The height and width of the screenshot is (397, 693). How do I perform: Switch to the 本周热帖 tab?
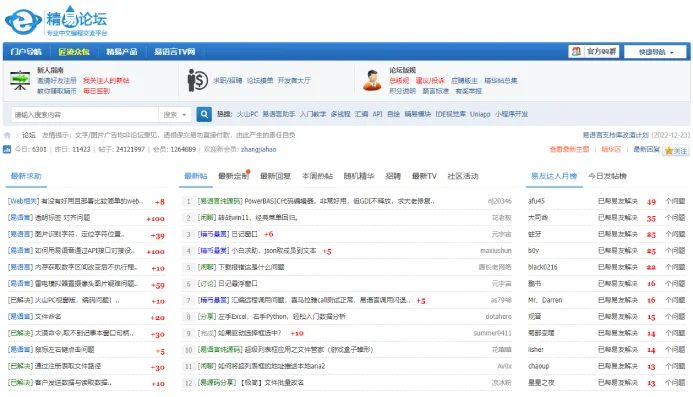[x=317, y=176]
